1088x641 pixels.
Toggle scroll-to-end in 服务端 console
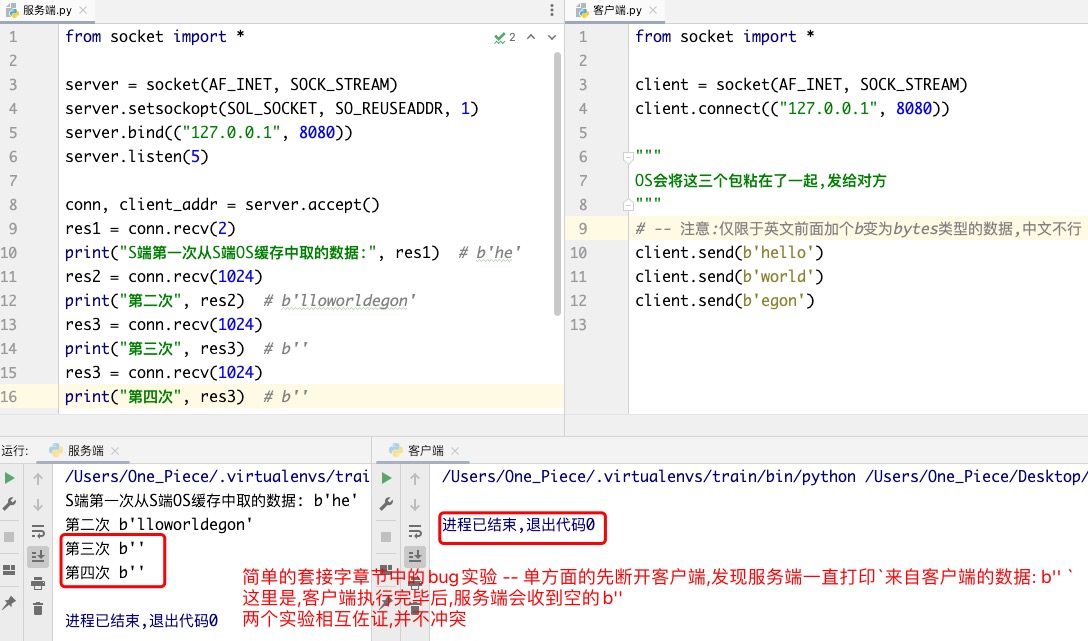click(x=38, y=557)
